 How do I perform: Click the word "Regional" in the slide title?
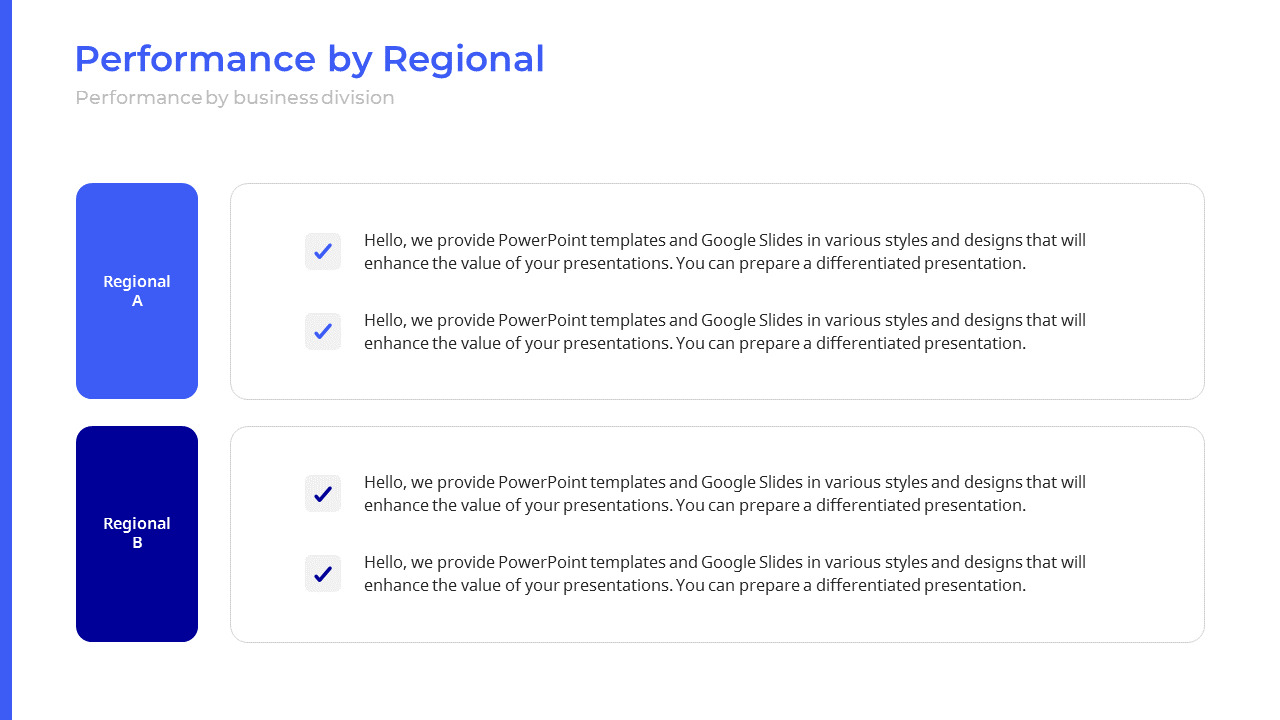463,59
